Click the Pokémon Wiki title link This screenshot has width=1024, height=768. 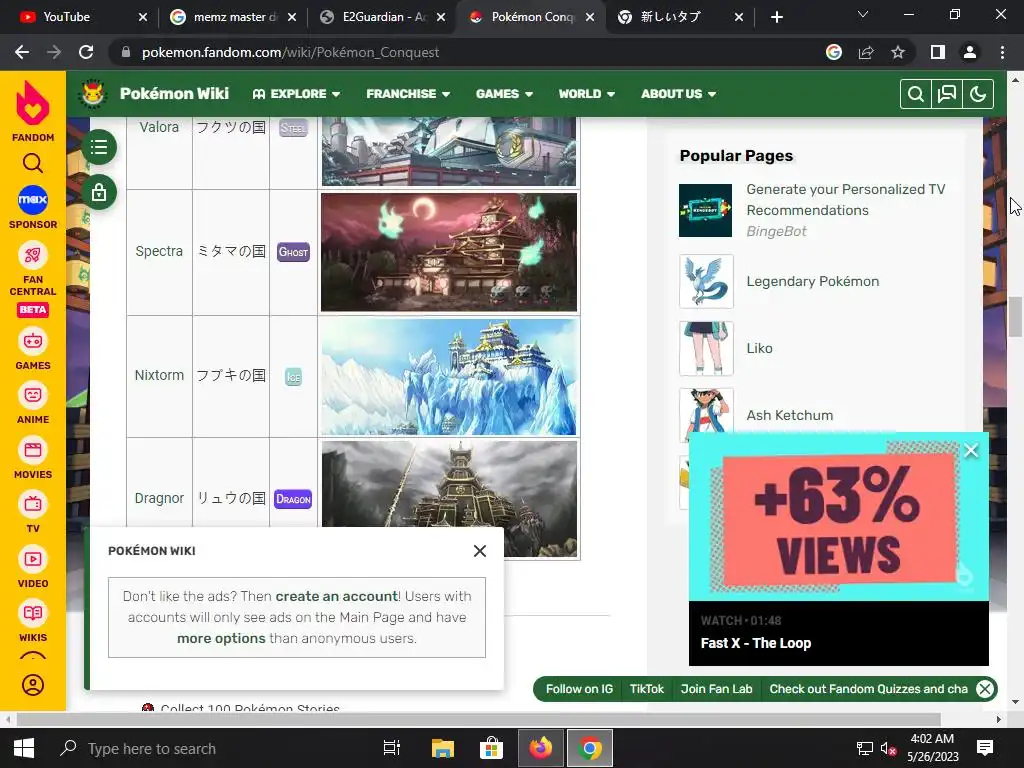point(174,93)
